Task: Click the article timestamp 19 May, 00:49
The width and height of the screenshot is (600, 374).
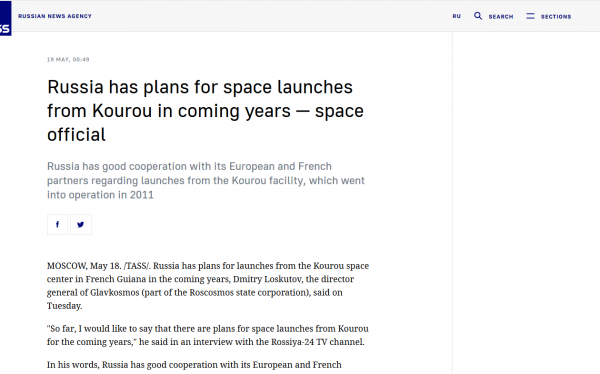Action: point(68,59)
